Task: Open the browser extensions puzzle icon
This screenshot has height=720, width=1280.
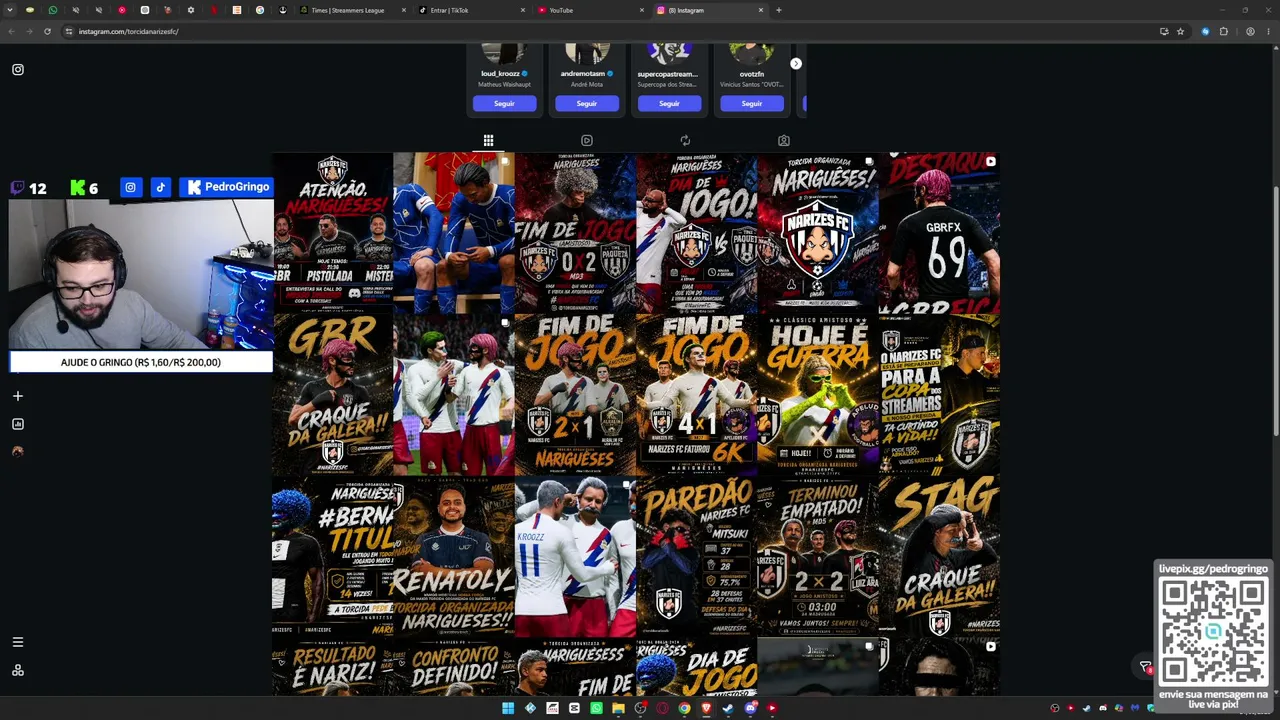Action: coord(1223,31)
